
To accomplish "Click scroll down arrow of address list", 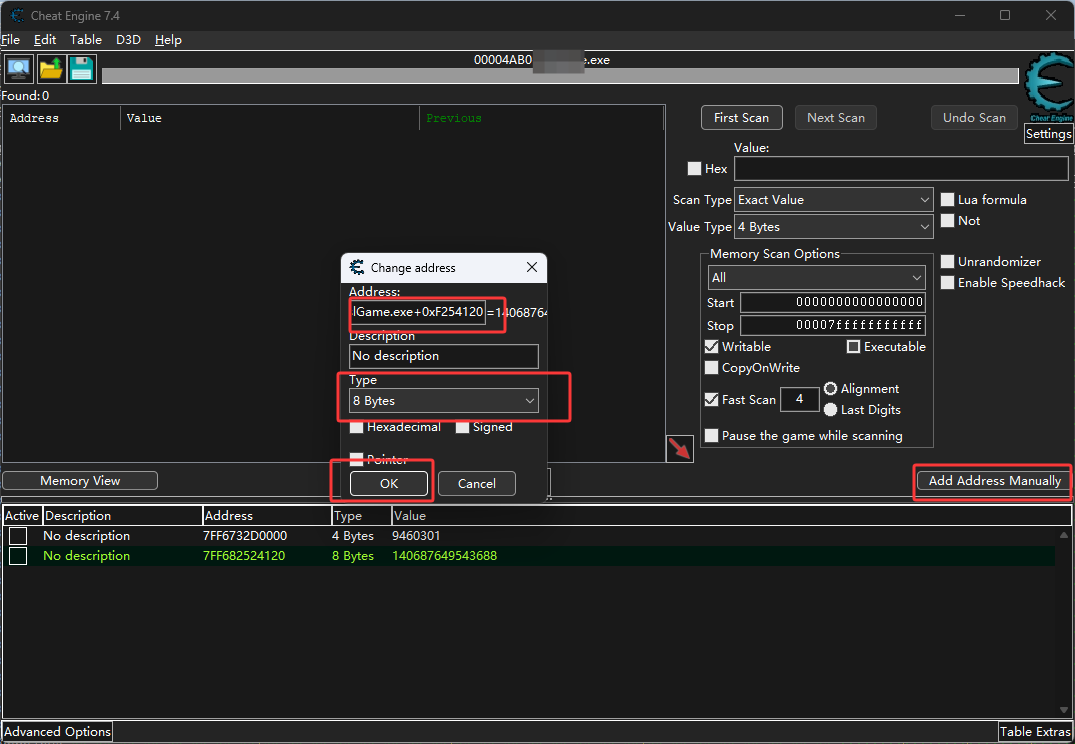I will [1064, 710].
